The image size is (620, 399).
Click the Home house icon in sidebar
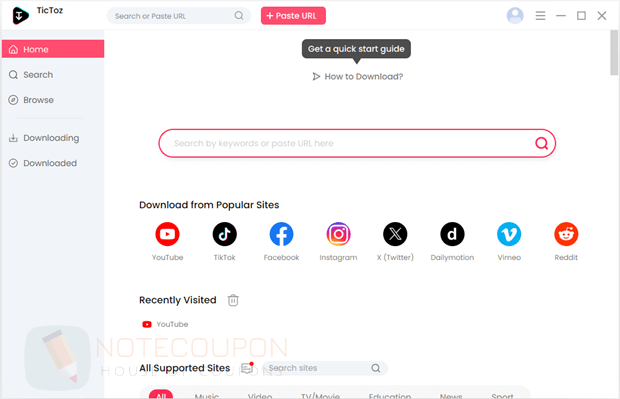(13, 49)
